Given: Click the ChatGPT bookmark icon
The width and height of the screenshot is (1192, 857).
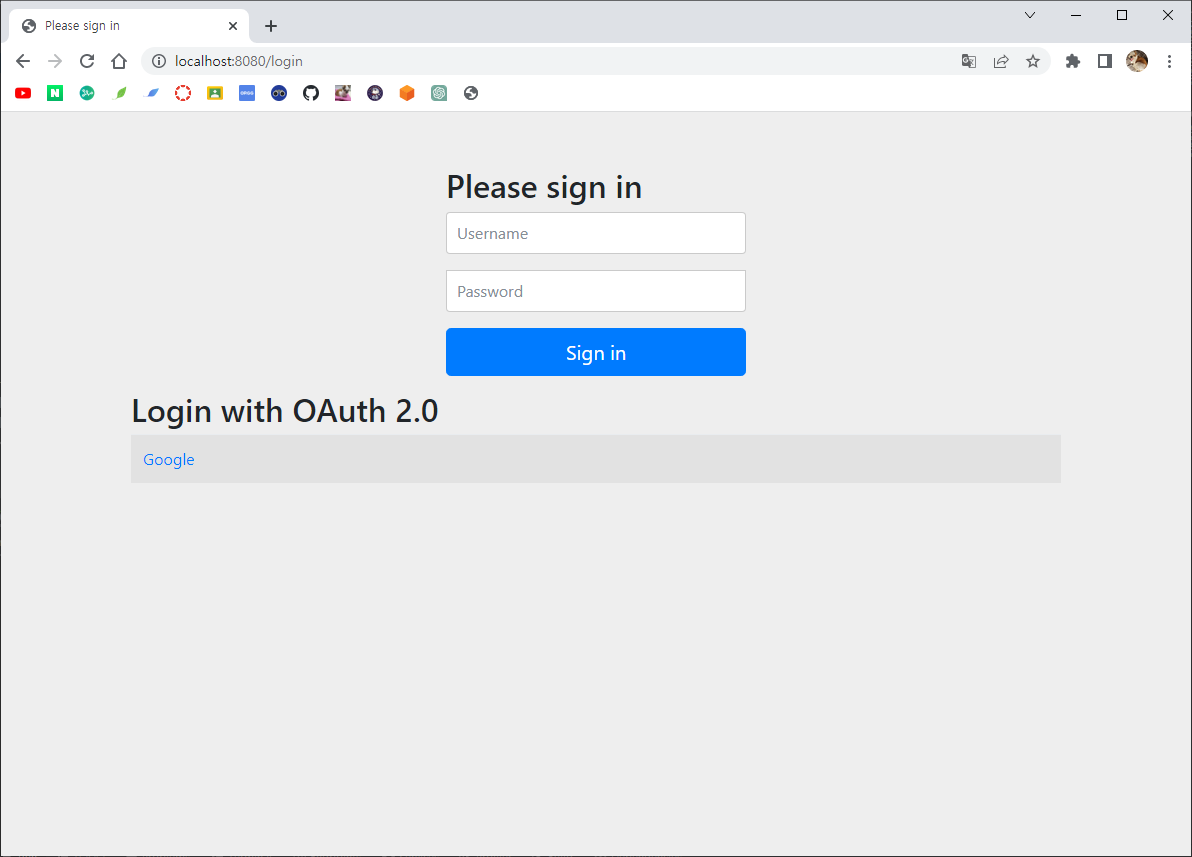Looking at the screenshot, I should click(439, 93).
